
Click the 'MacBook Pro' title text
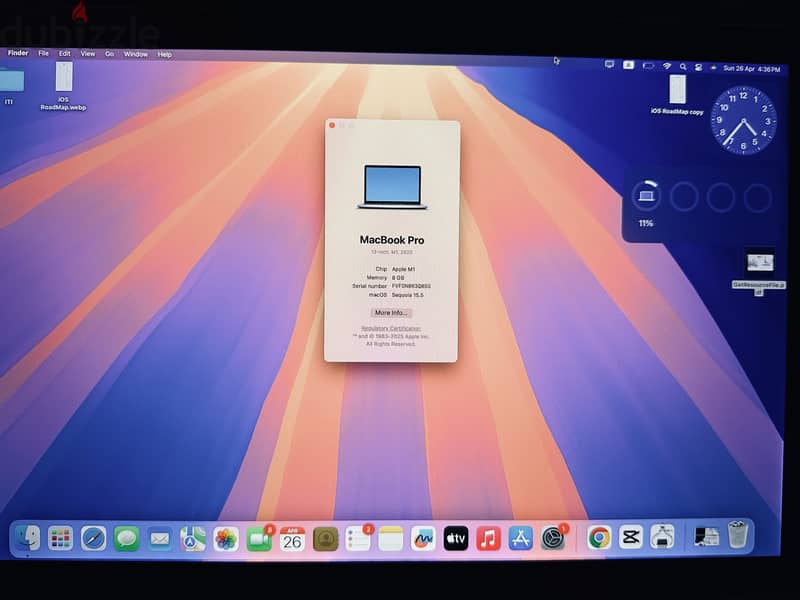392,240
